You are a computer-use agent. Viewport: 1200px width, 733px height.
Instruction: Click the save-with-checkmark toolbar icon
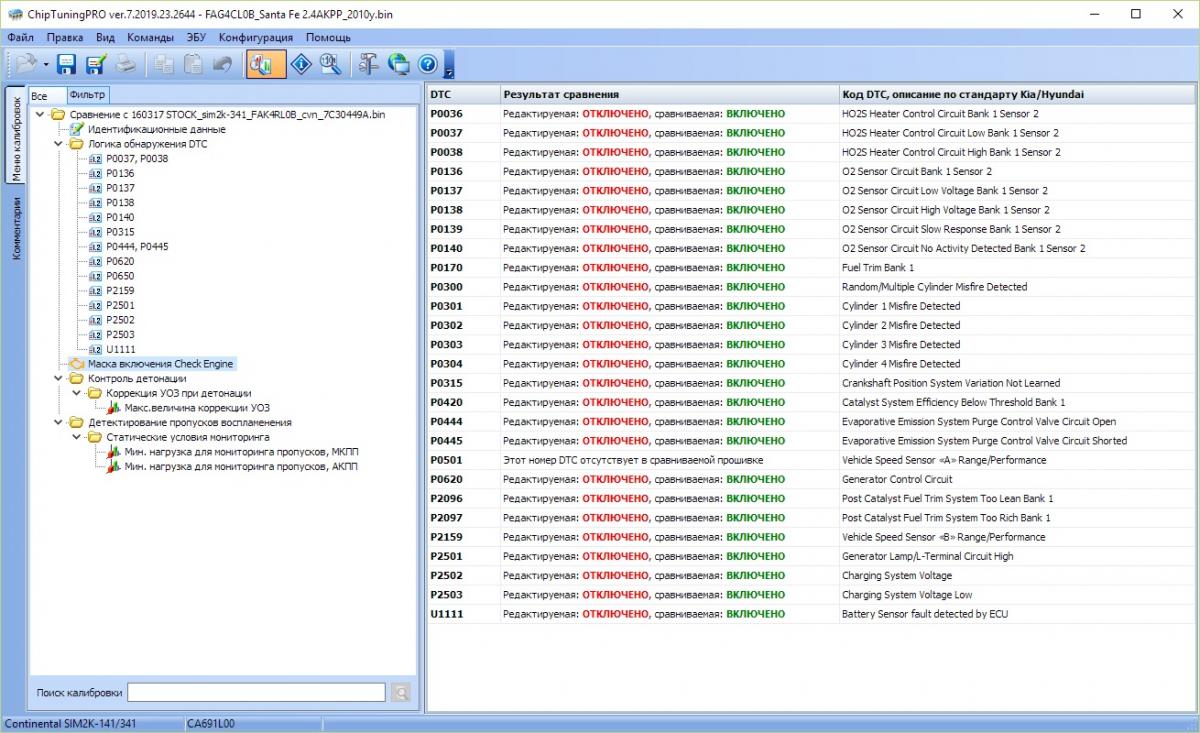coord(96,64)
